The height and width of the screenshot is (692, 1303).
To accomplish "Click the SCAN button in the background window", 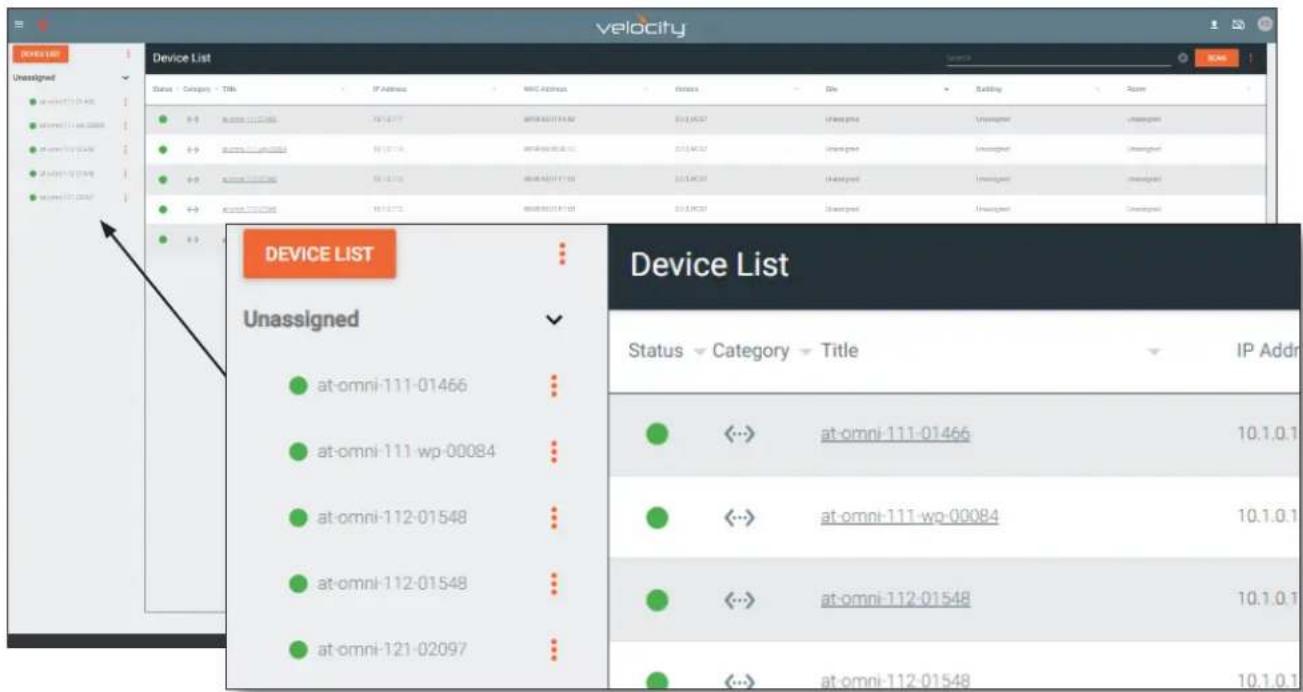I will pos(1216,59).
